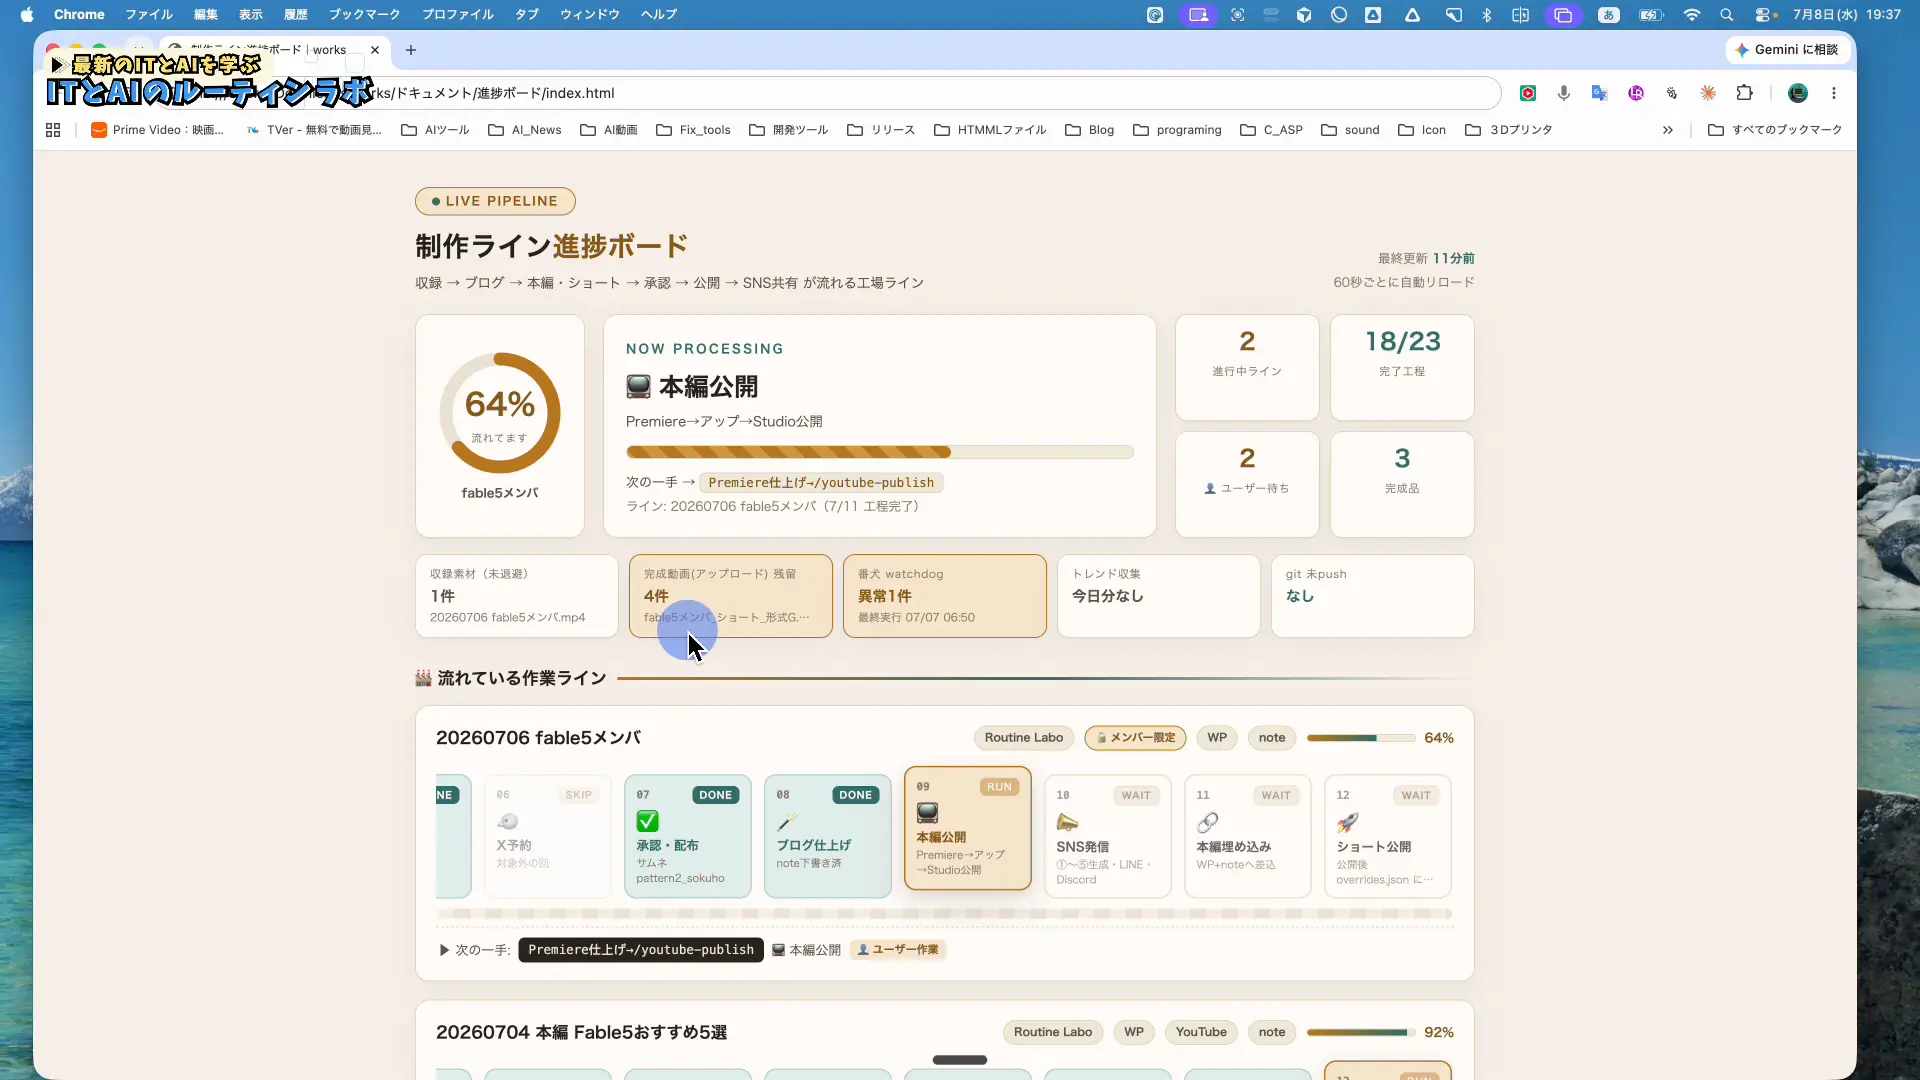Viewport: 1920px width, 1080px height.
Task: Click the トレンド収集 card
Action: pyautogui.click(x=1159, y=596)
